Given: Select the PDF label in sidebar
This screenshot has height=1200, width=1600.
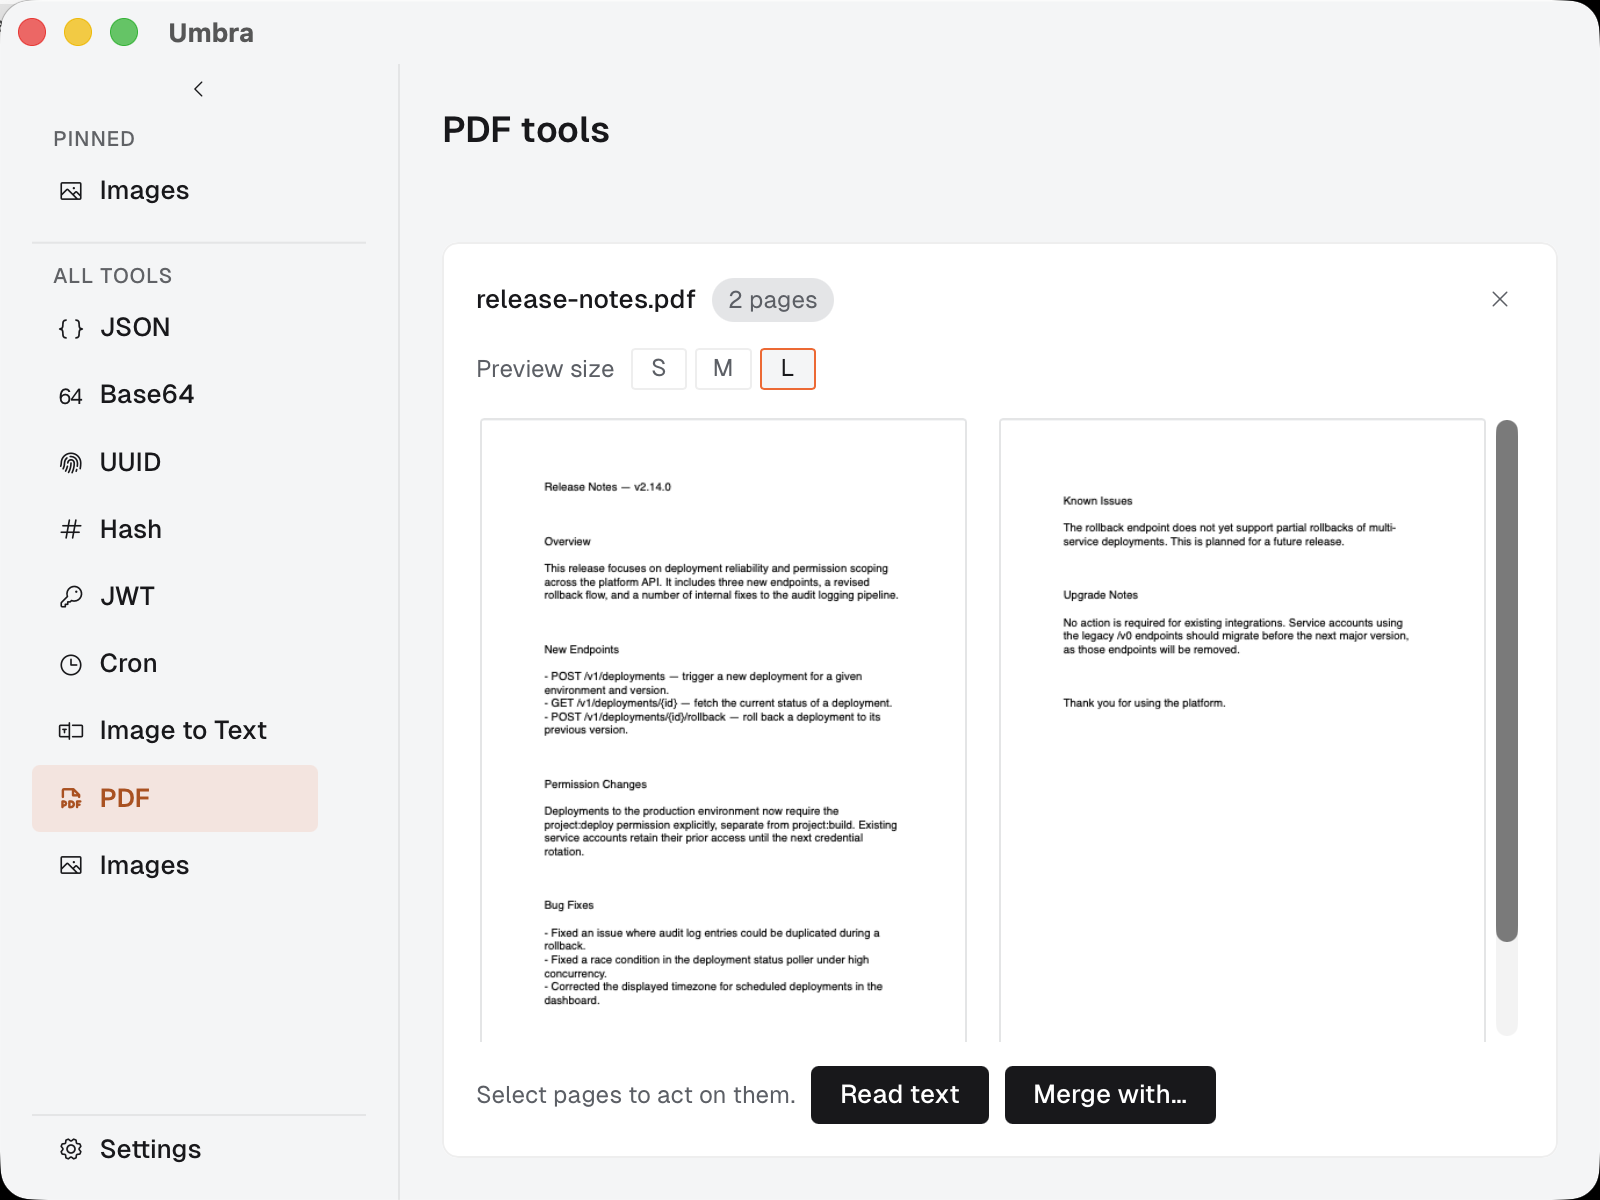Looking at the screenshot, I should pyautogui.click(x=125, y=798).
